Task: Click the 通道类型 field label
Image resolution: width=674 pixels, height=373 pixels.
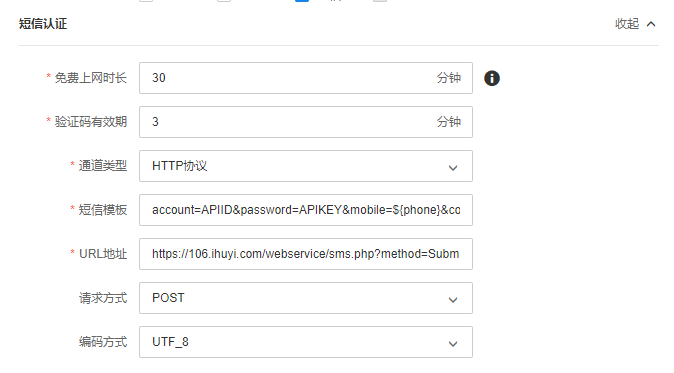Action: tap(102, 166)
